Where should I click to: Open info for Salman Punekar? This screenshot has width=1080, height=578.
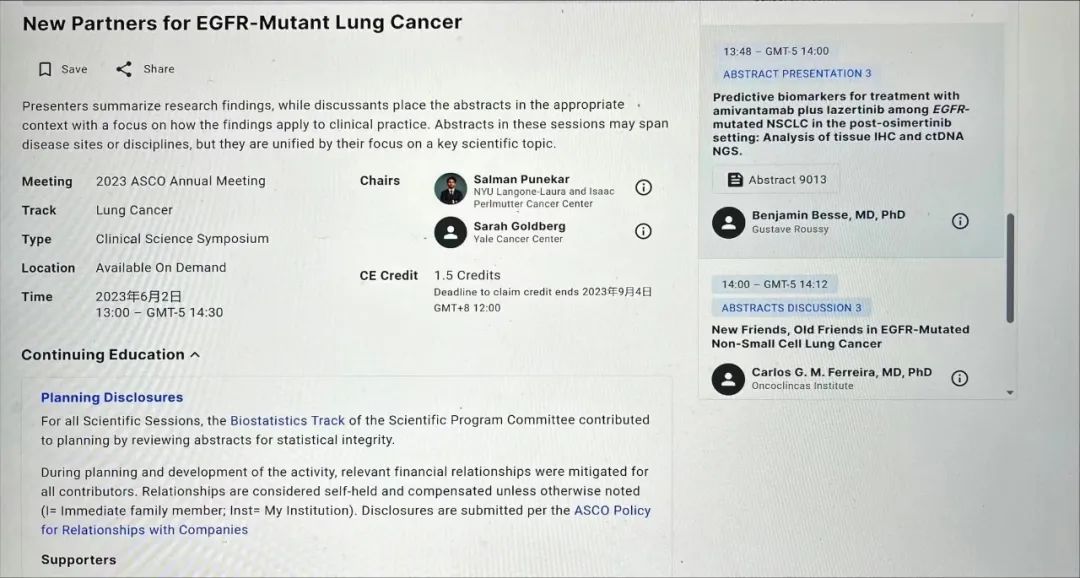coord(643,187)
